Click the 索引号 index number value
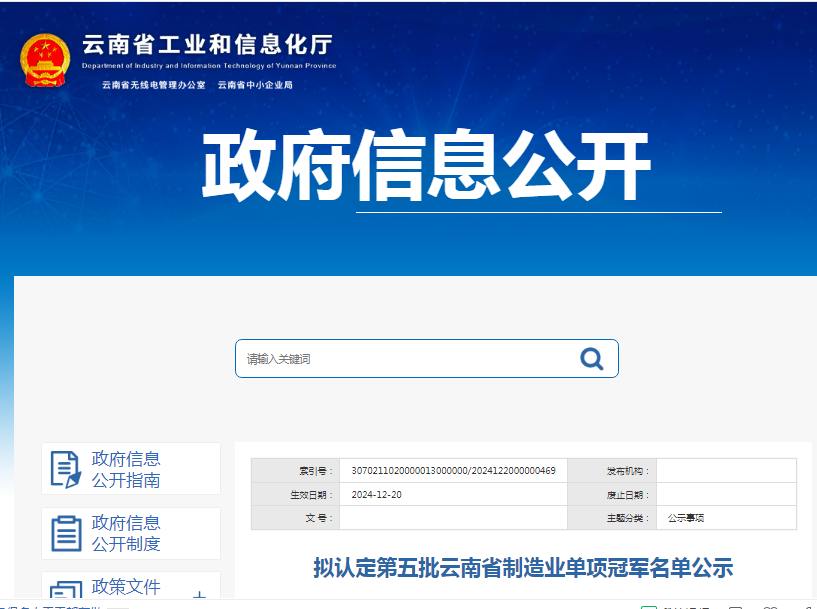The width and height of the screenshot is (817, 609). [x=453, y=470]
